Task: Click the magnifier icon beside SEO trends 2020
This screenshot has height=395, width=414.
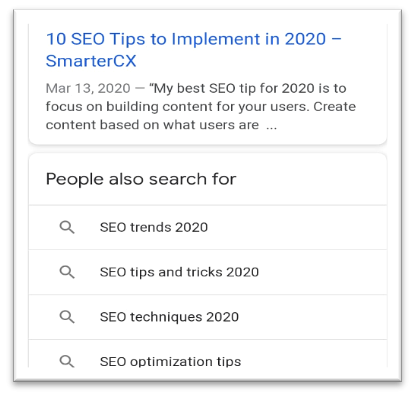Action: 67,228
